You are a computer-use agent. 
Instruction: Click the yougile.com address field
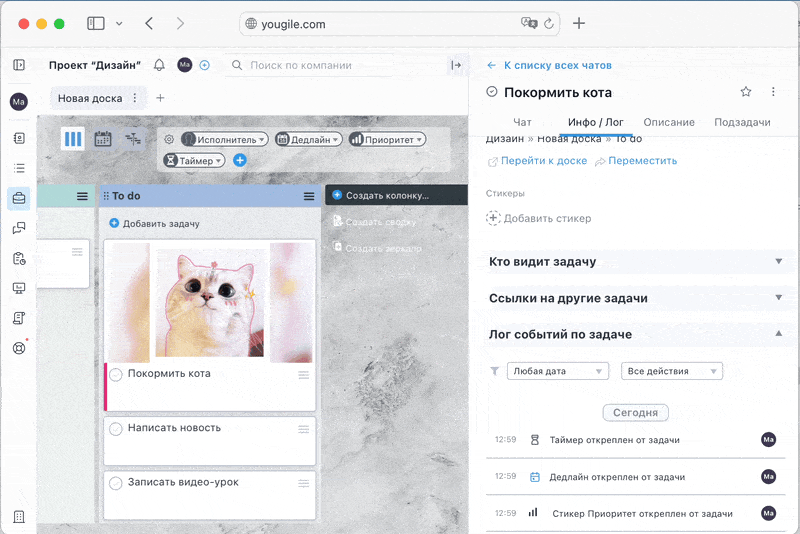[399, 23]
